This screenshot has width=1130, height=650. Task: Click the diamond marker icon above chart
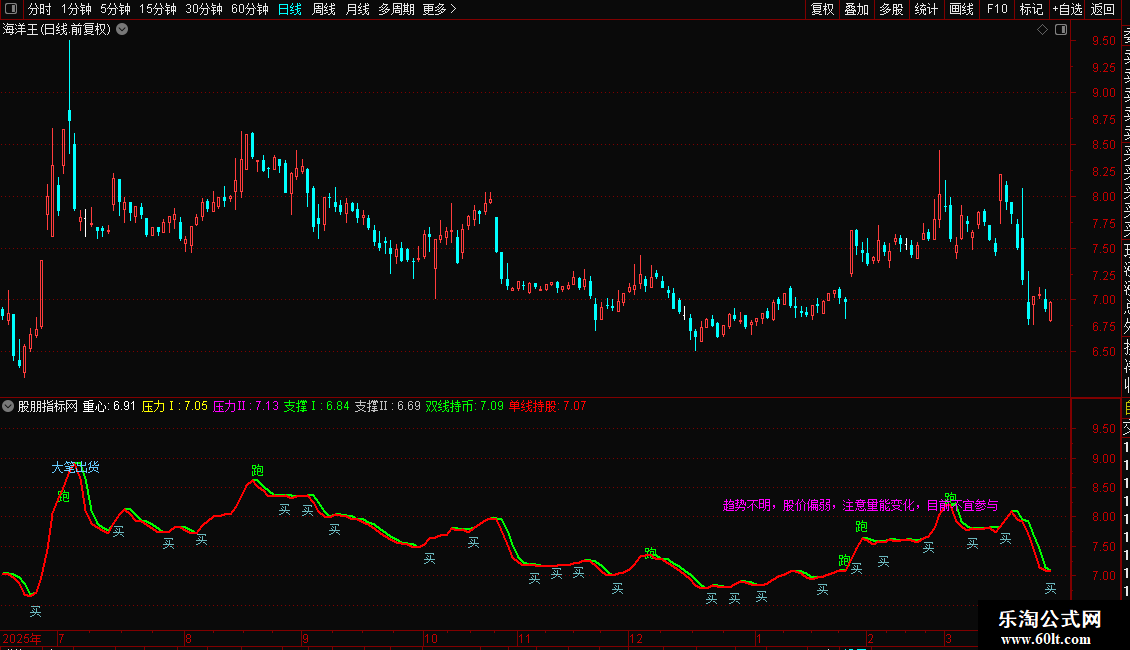pyautogui.click(x=1042, y=30)
